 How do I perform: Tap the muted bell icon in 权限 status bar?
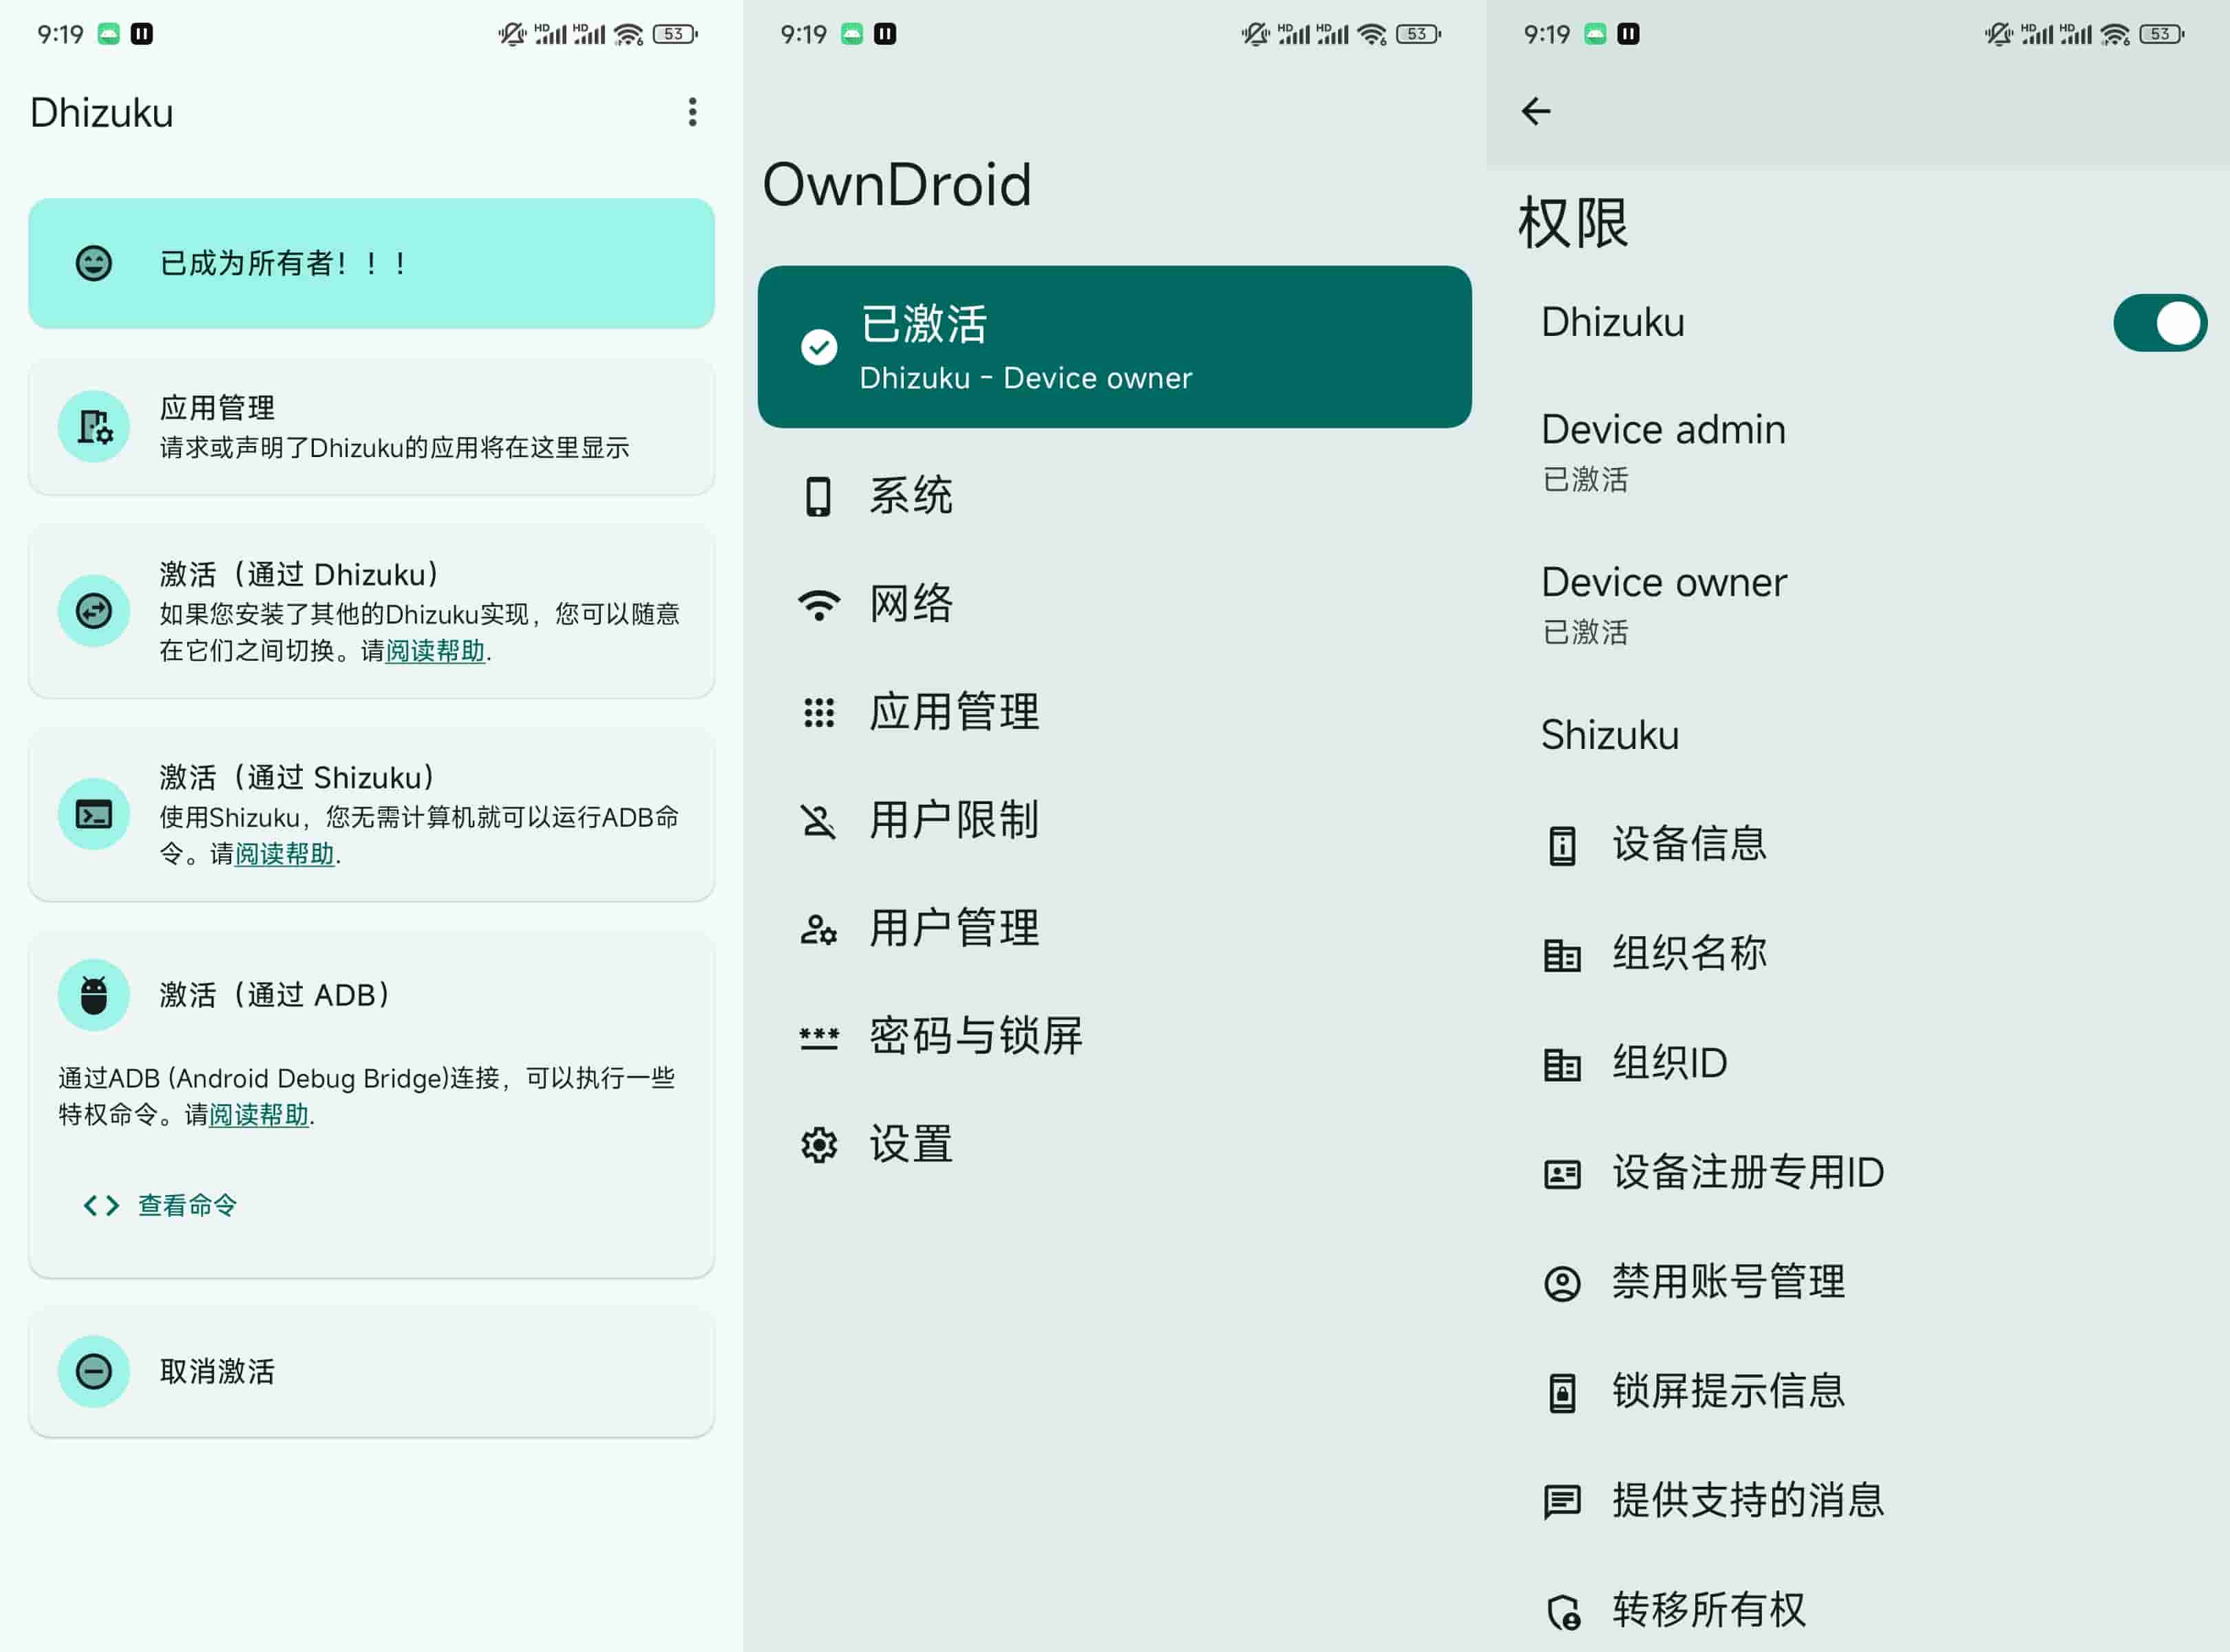point(1998,34)
